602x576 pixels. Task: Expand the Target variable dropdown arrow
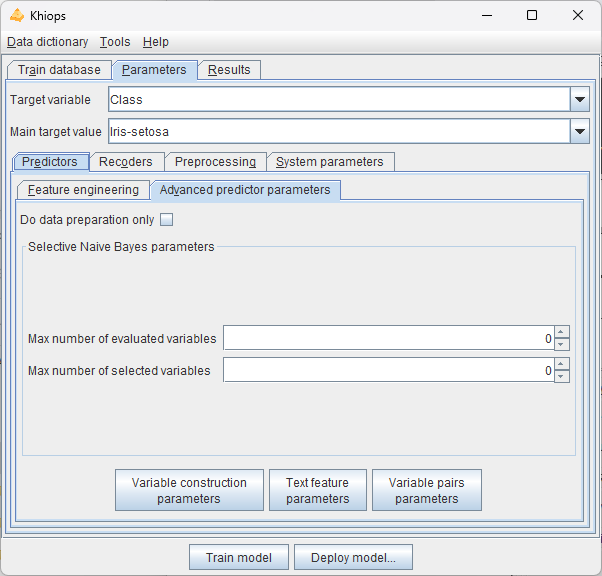pyautogui.click(x=579, y=99)
